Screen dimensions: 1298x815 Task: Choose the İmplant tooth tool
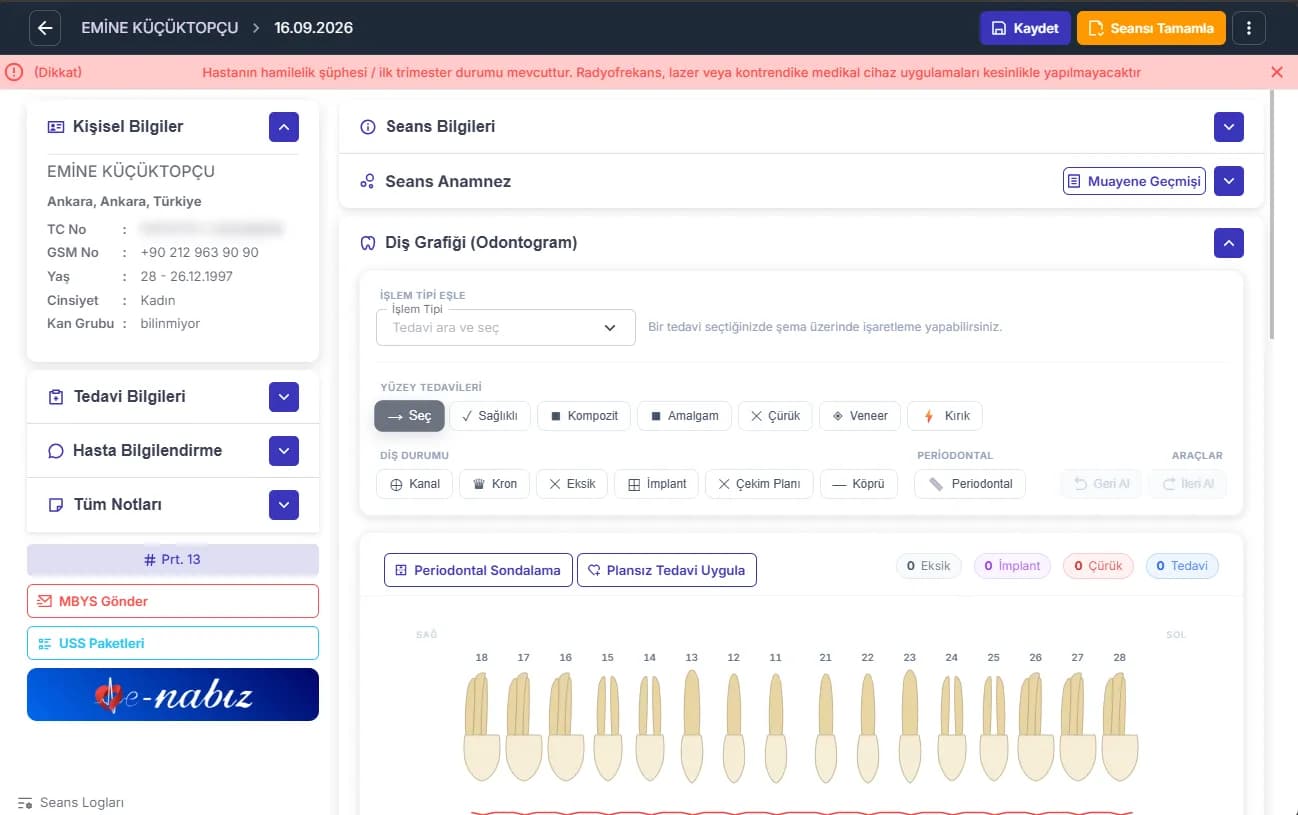click(656, 484)
